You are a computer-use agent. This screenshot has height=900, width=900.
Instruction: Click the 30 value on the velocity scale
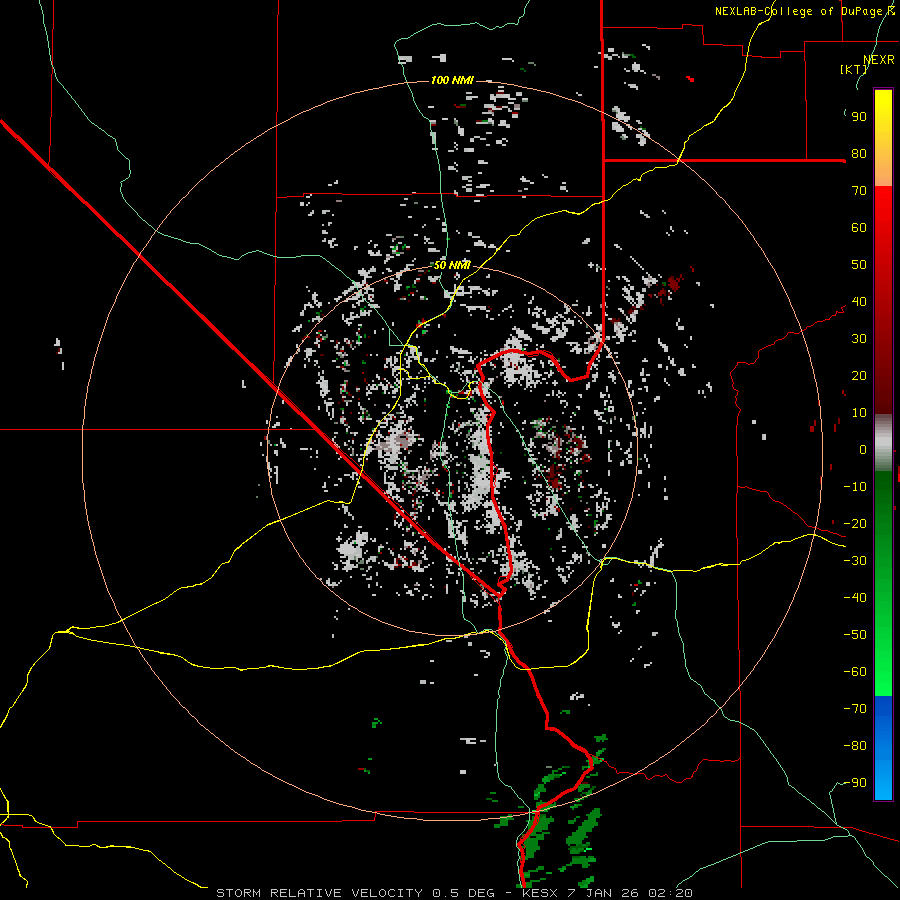coord(859,339)
